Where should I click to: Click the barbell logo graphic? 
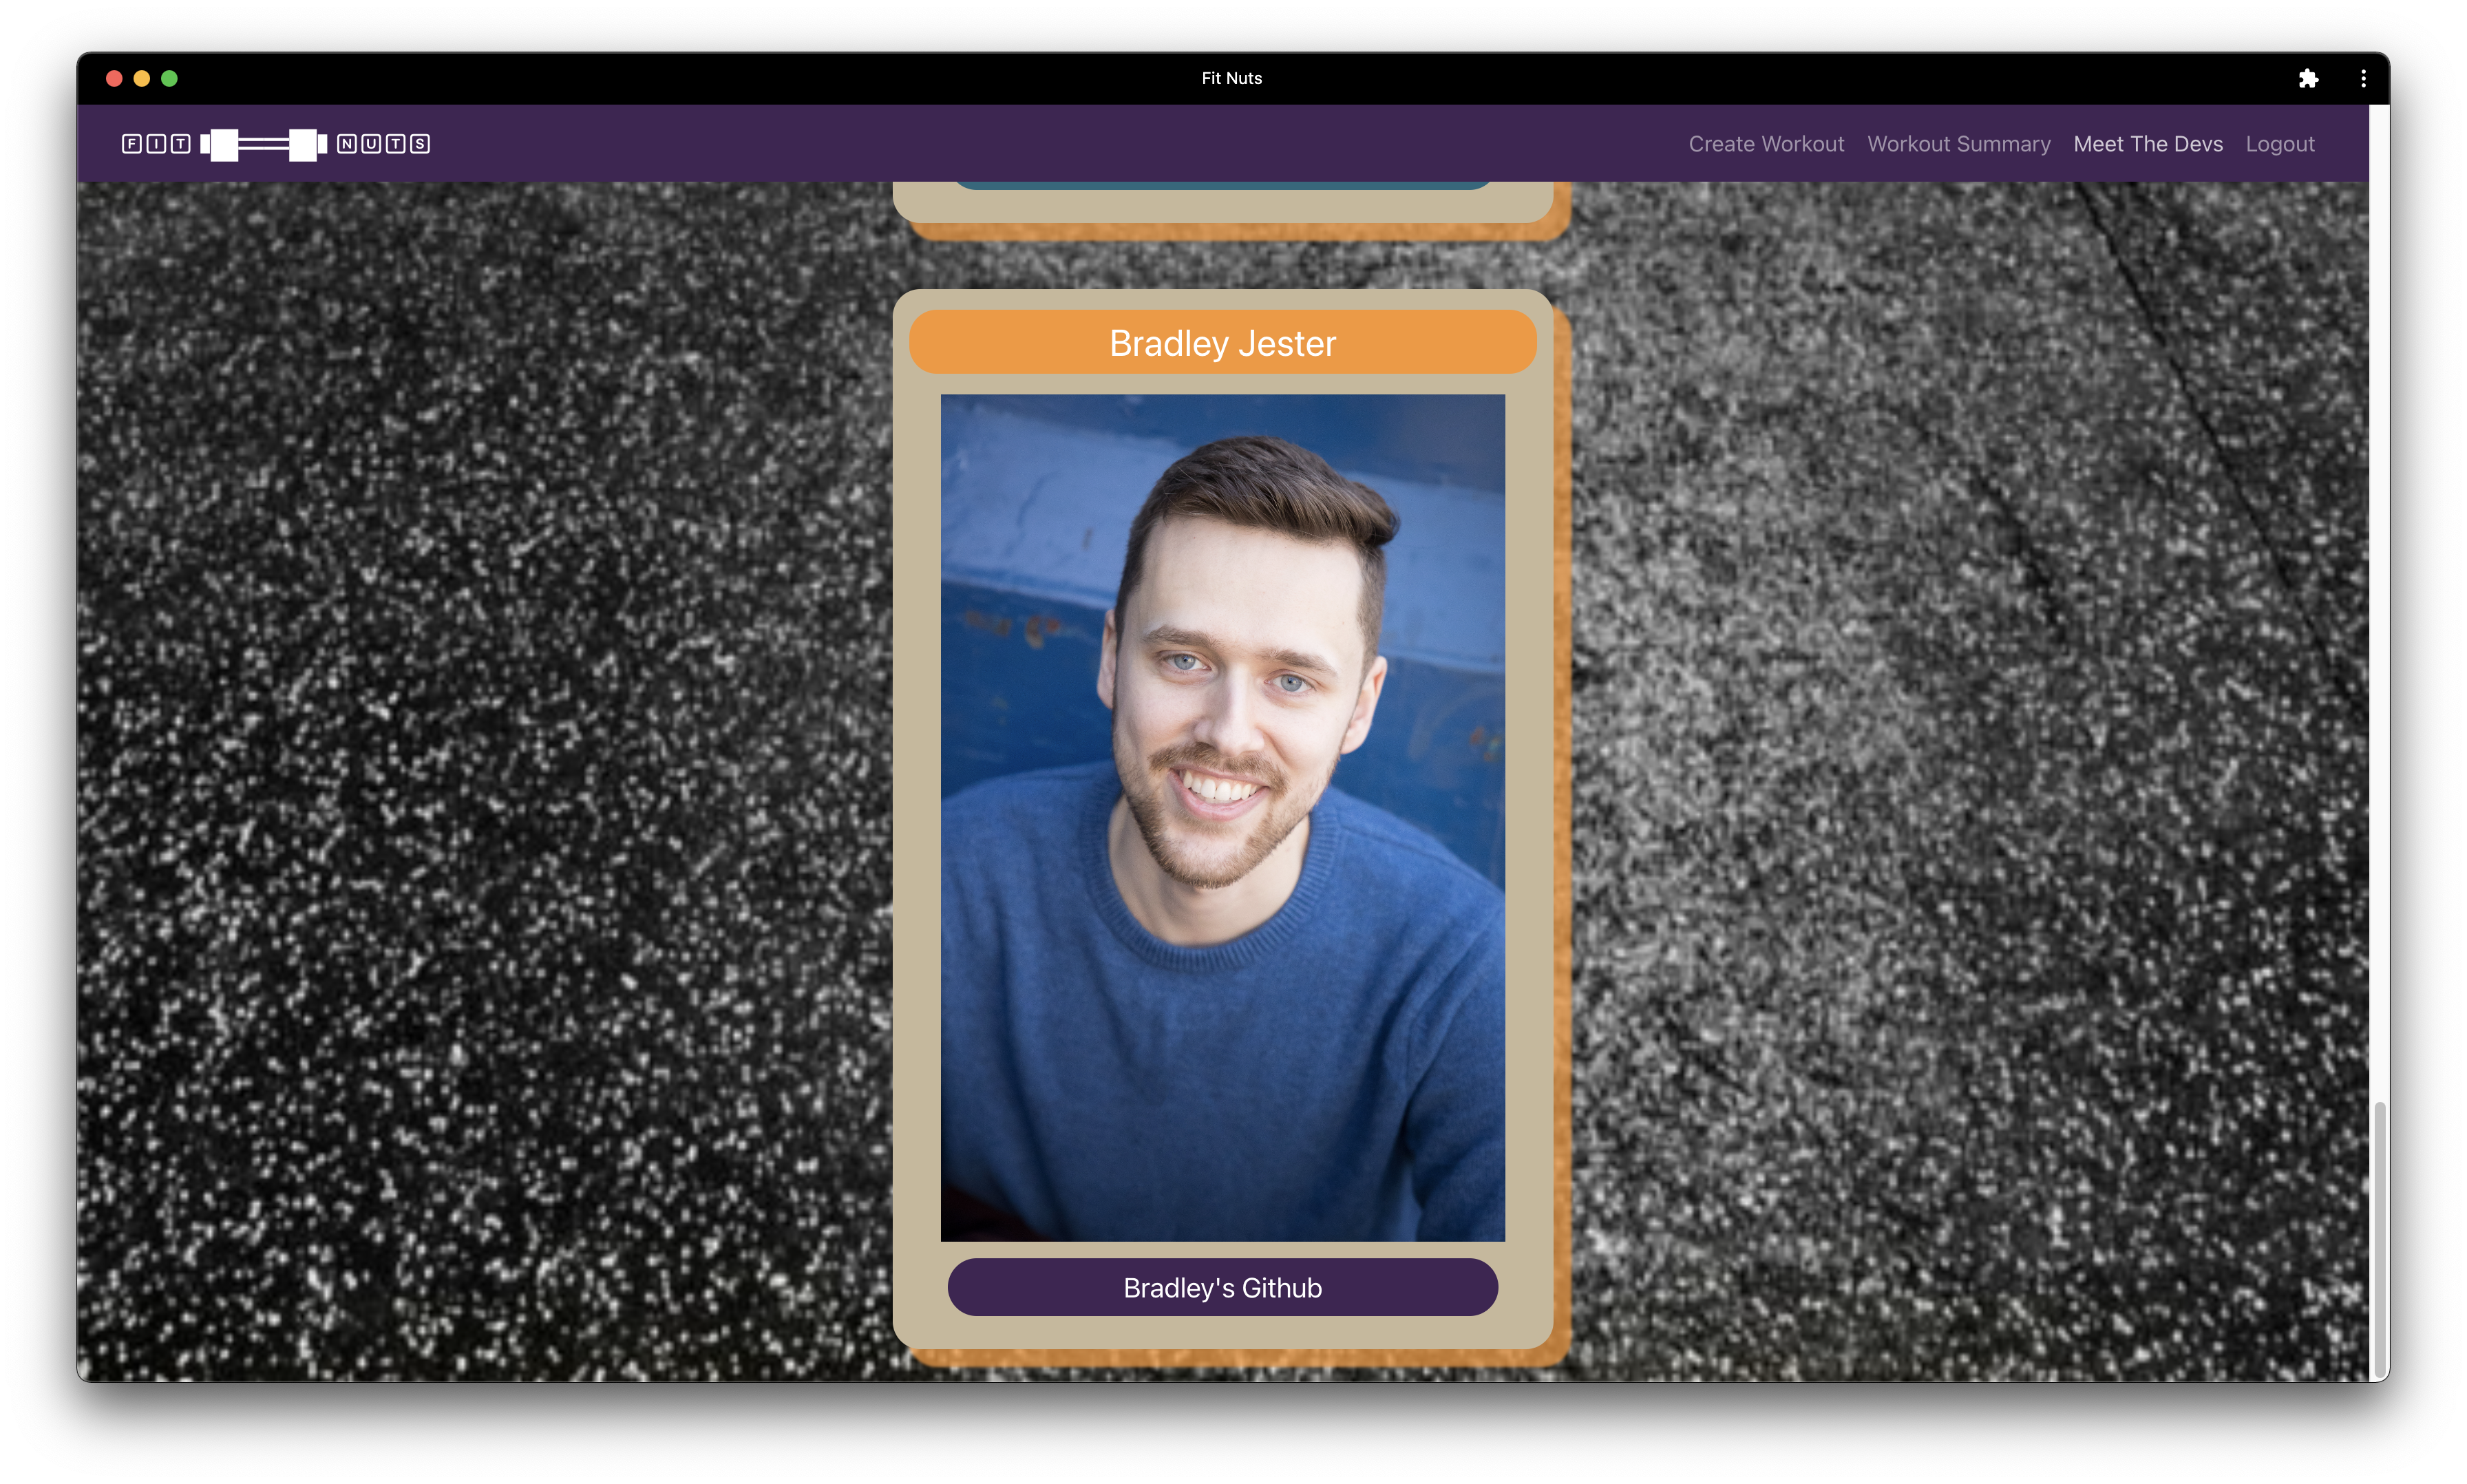click(x=264, y=144)
